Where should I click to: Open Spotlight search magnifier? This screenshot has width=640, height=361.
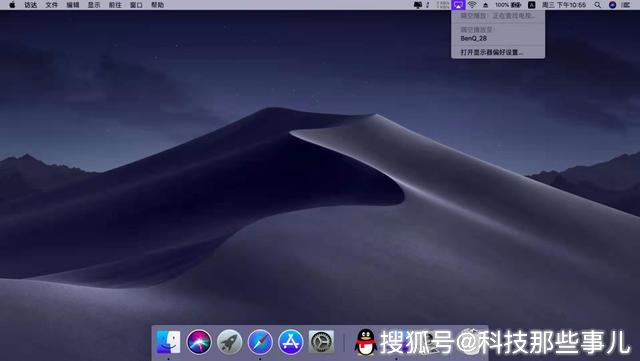click(x=598, y=5)
